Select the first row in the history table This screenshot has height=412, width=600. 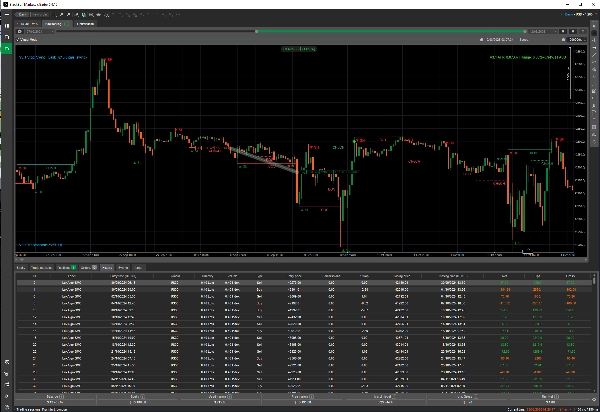[304, 283]
